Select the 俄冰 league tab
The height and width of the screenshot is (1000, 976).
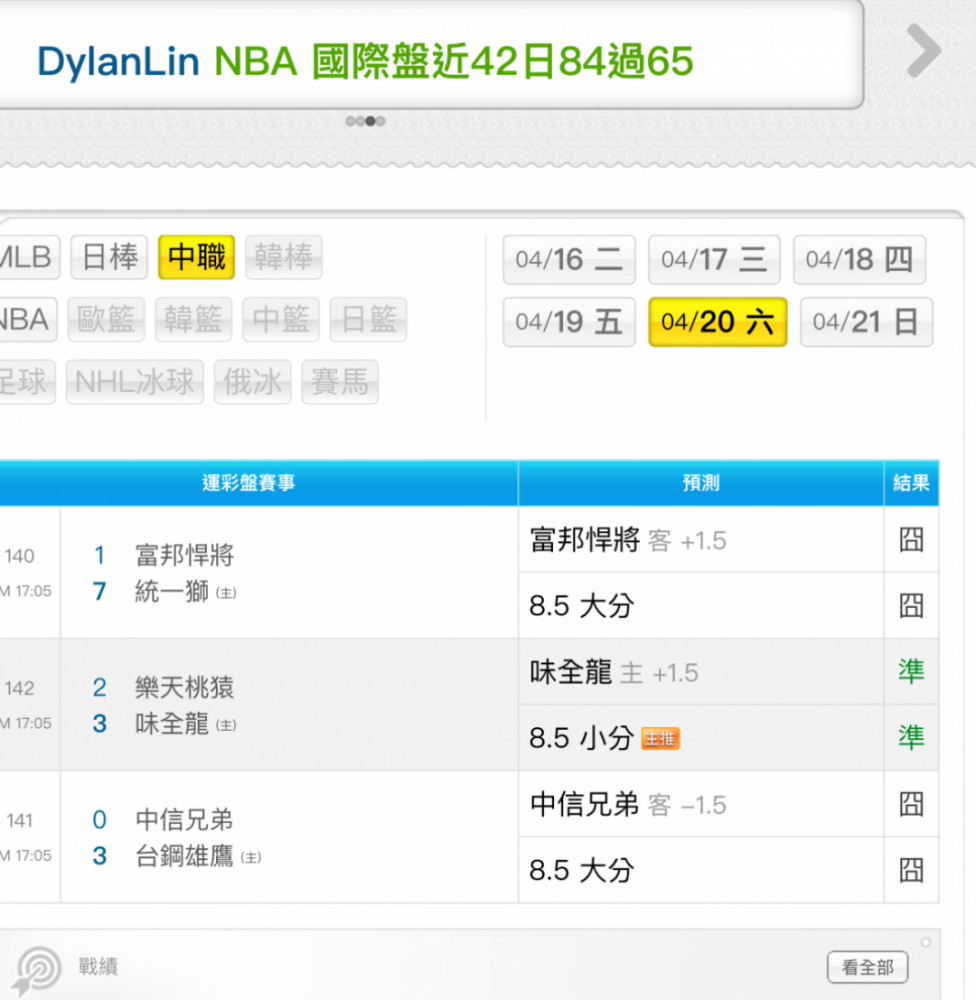point(253,382)
